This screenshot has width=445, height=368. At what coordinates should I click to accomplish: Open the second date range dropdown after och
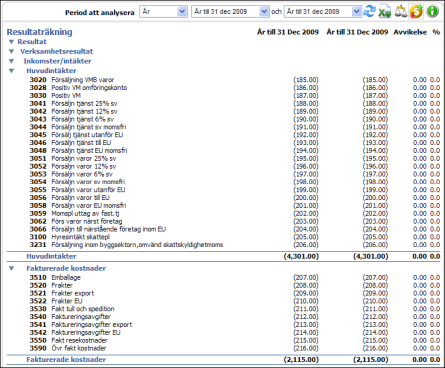tap(323, 12)
